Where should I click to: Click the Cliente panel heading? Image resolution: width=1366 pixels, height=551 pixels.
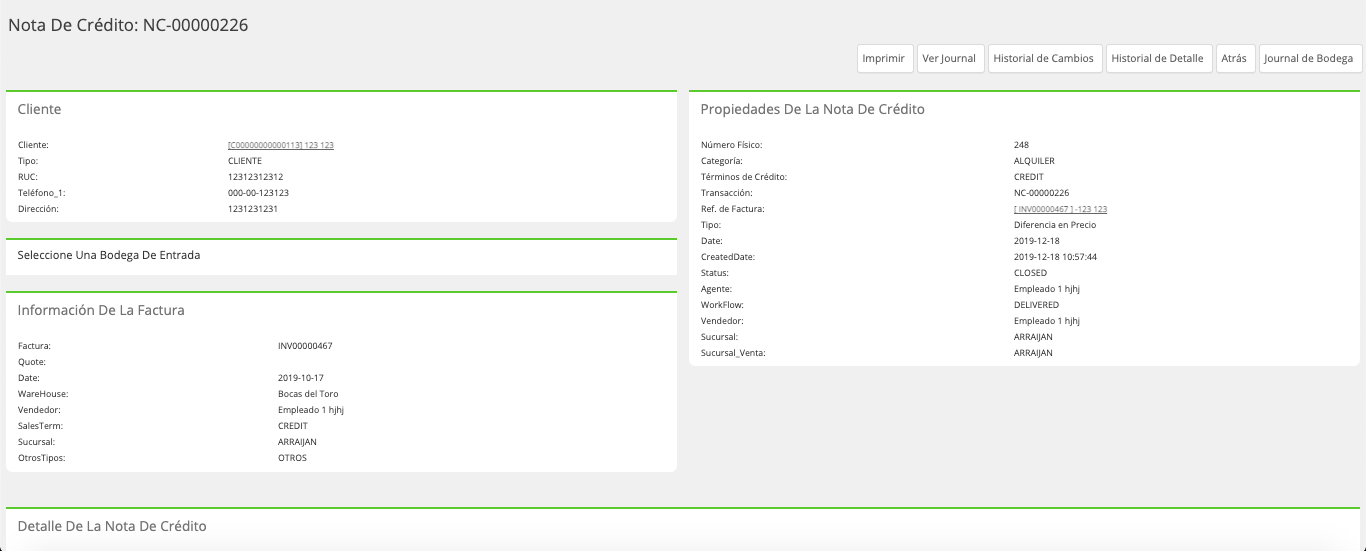coord(39,109)
